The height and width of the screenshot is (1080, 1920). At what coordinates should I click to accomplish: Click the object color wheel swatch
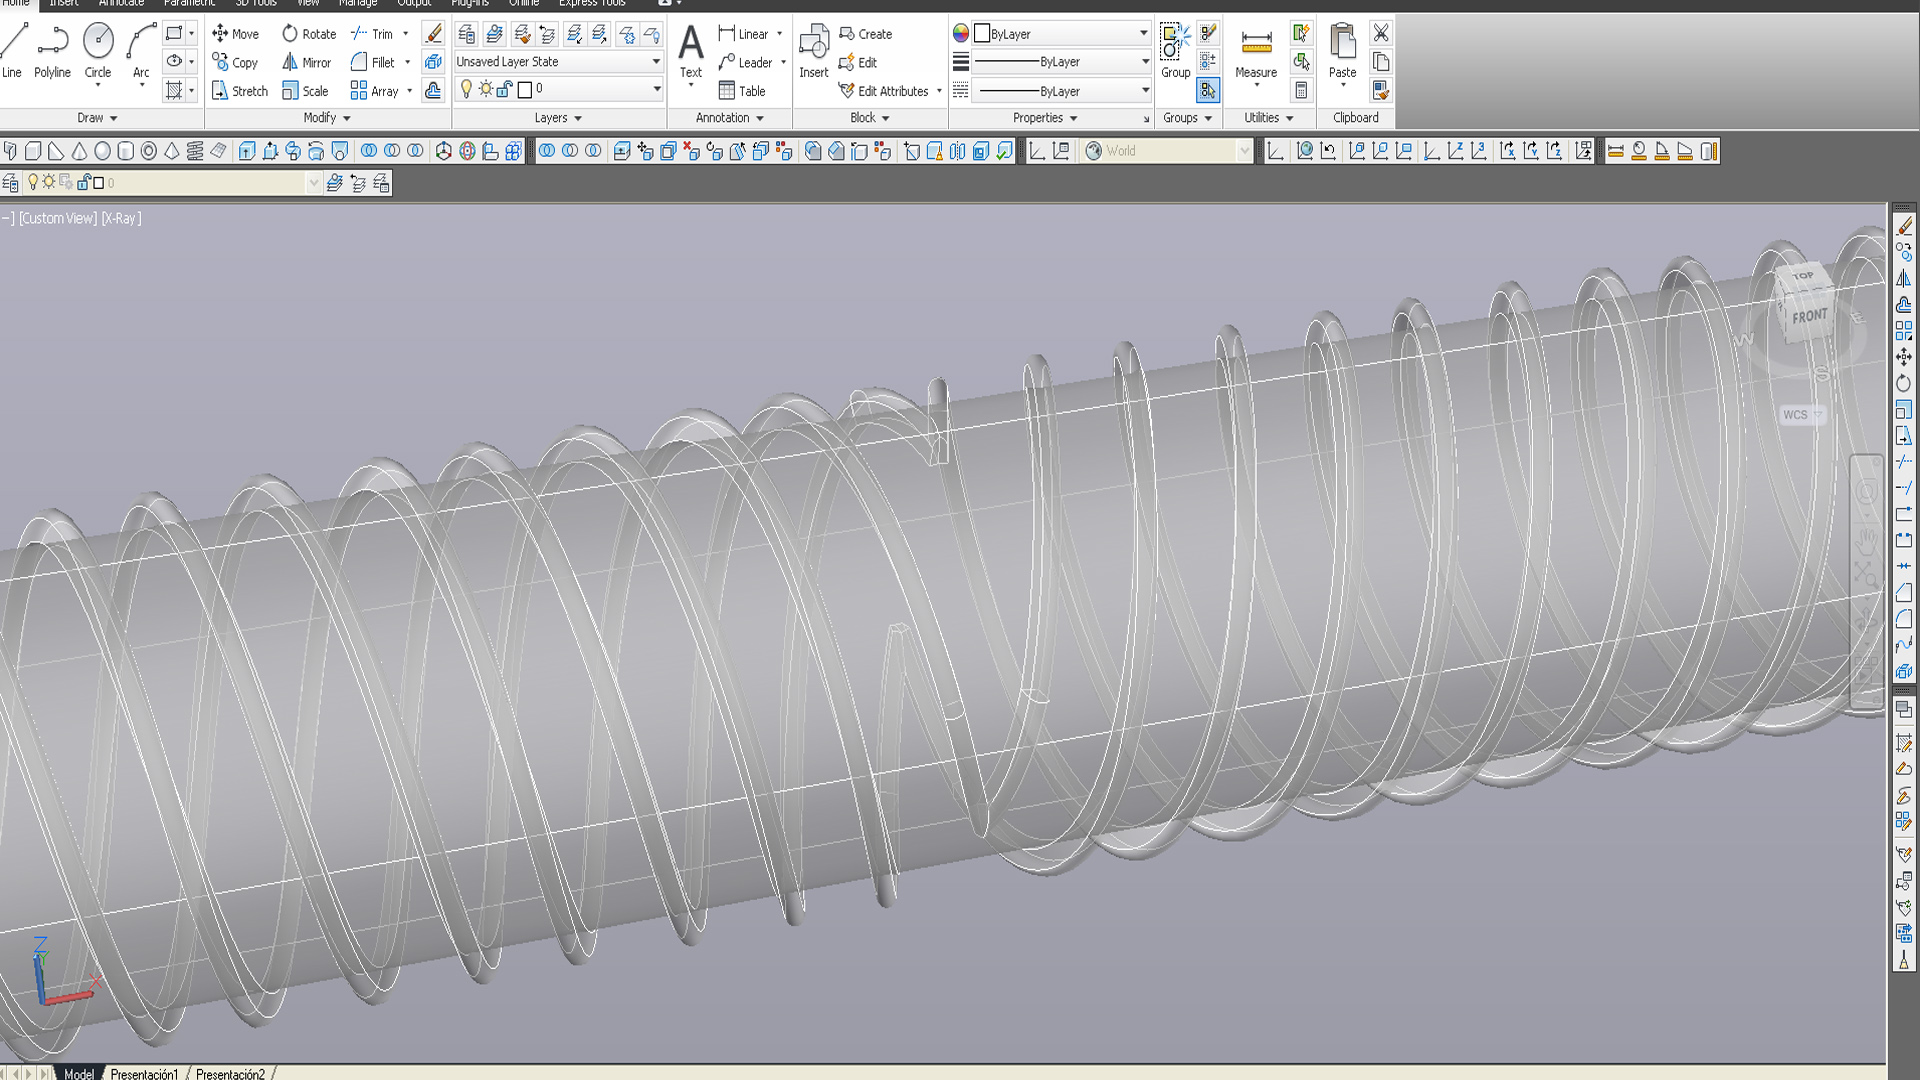pyautogui.click(x=961, y=33)
